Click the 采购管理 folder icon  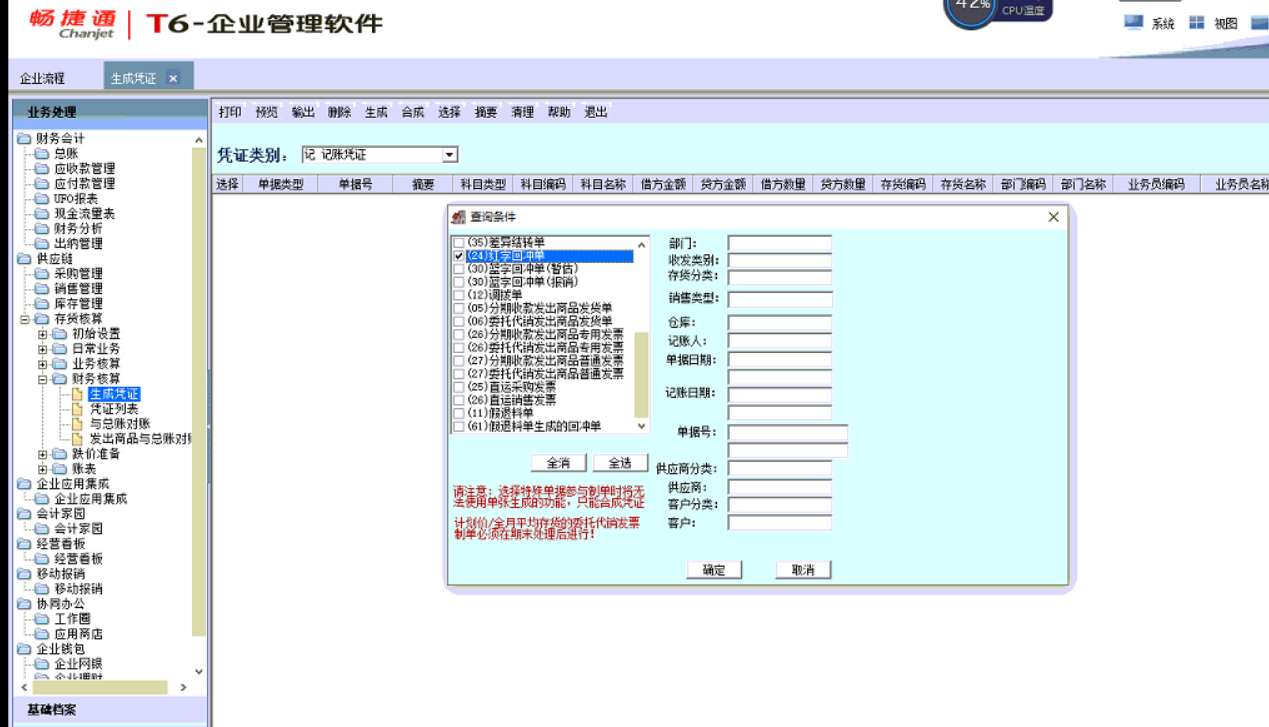click(42, 274)
